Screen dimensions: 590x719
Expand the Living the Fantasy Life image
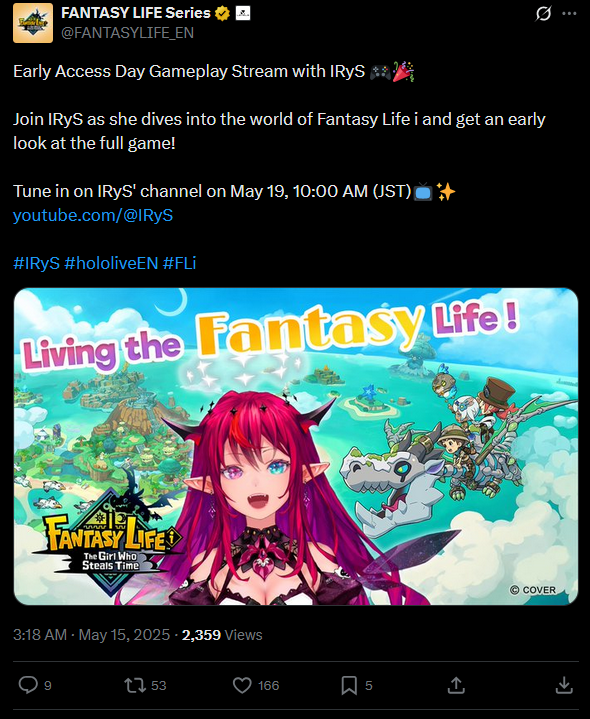tap(296, 446)
